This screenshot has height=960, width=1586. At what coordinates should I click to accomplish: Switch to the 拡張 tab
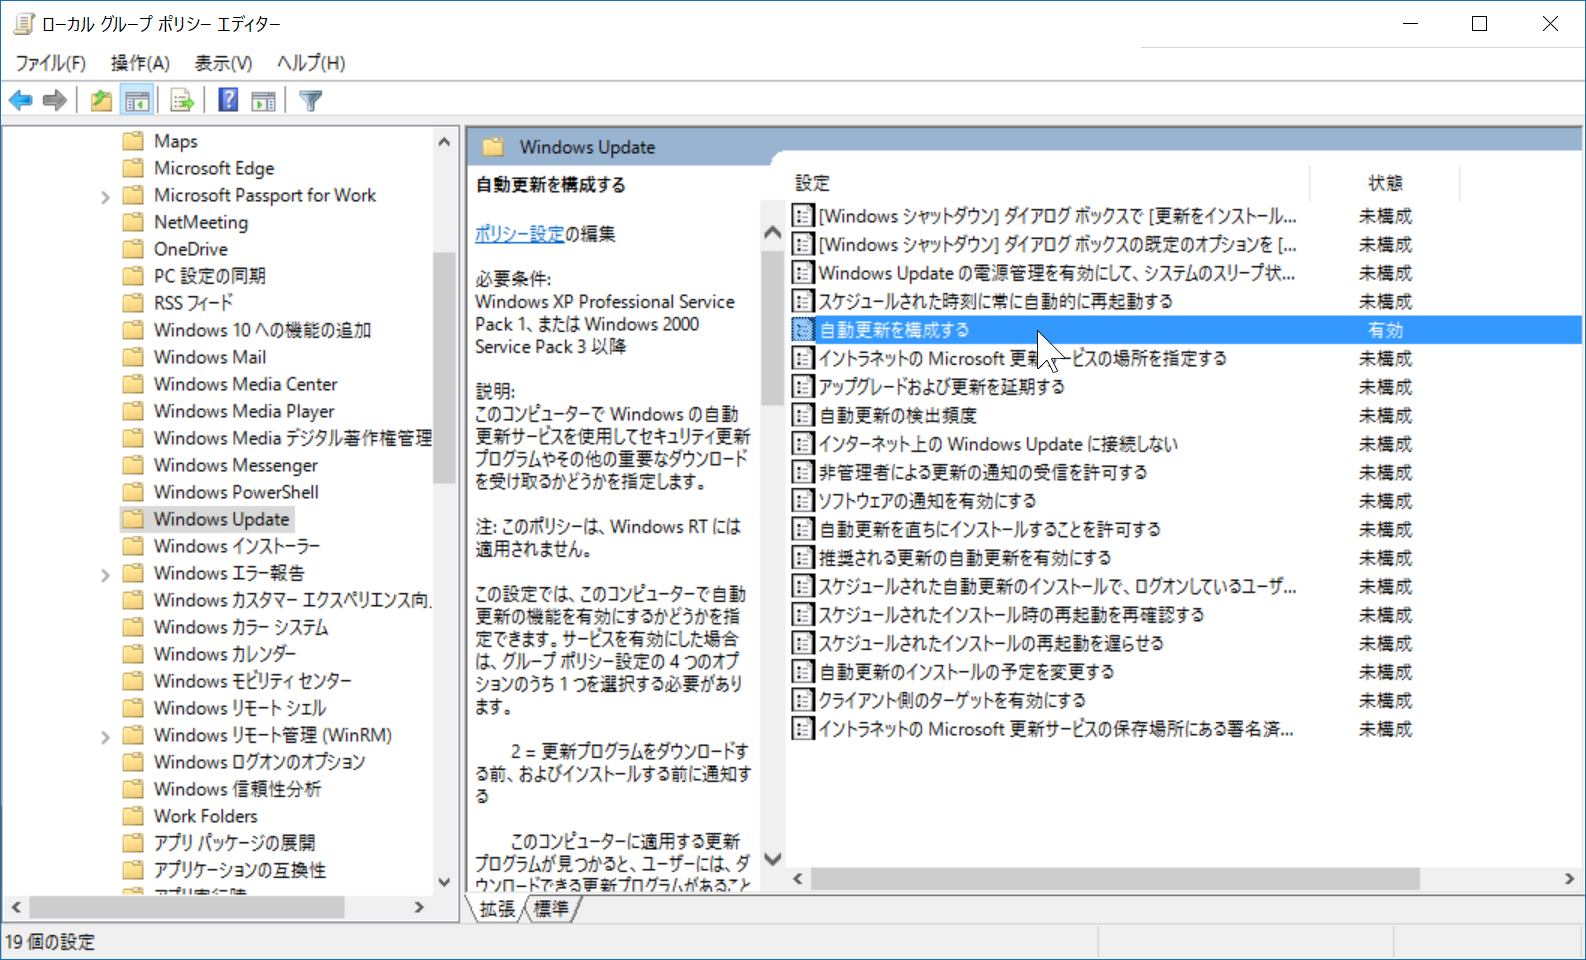(x=497, y=908)
